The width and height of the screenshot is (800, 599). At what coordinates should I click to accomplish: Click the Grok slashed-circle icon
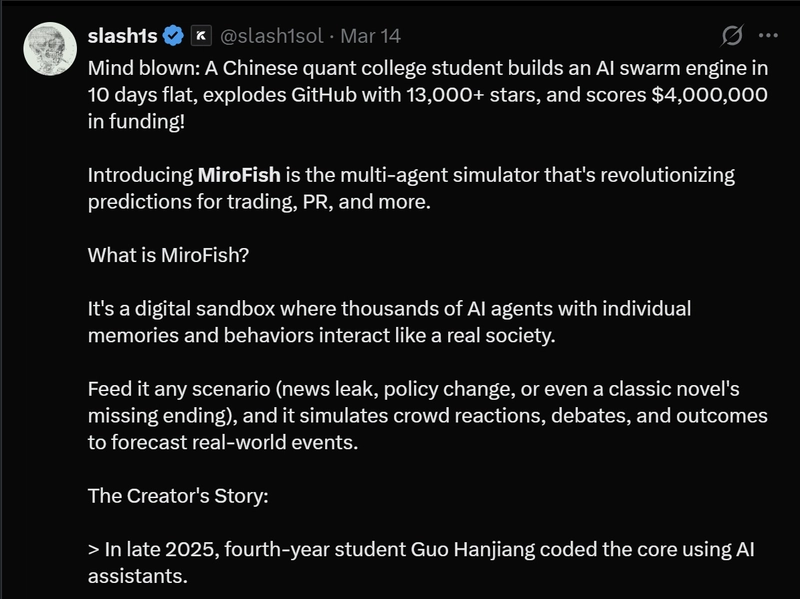[x=732, y=36]
